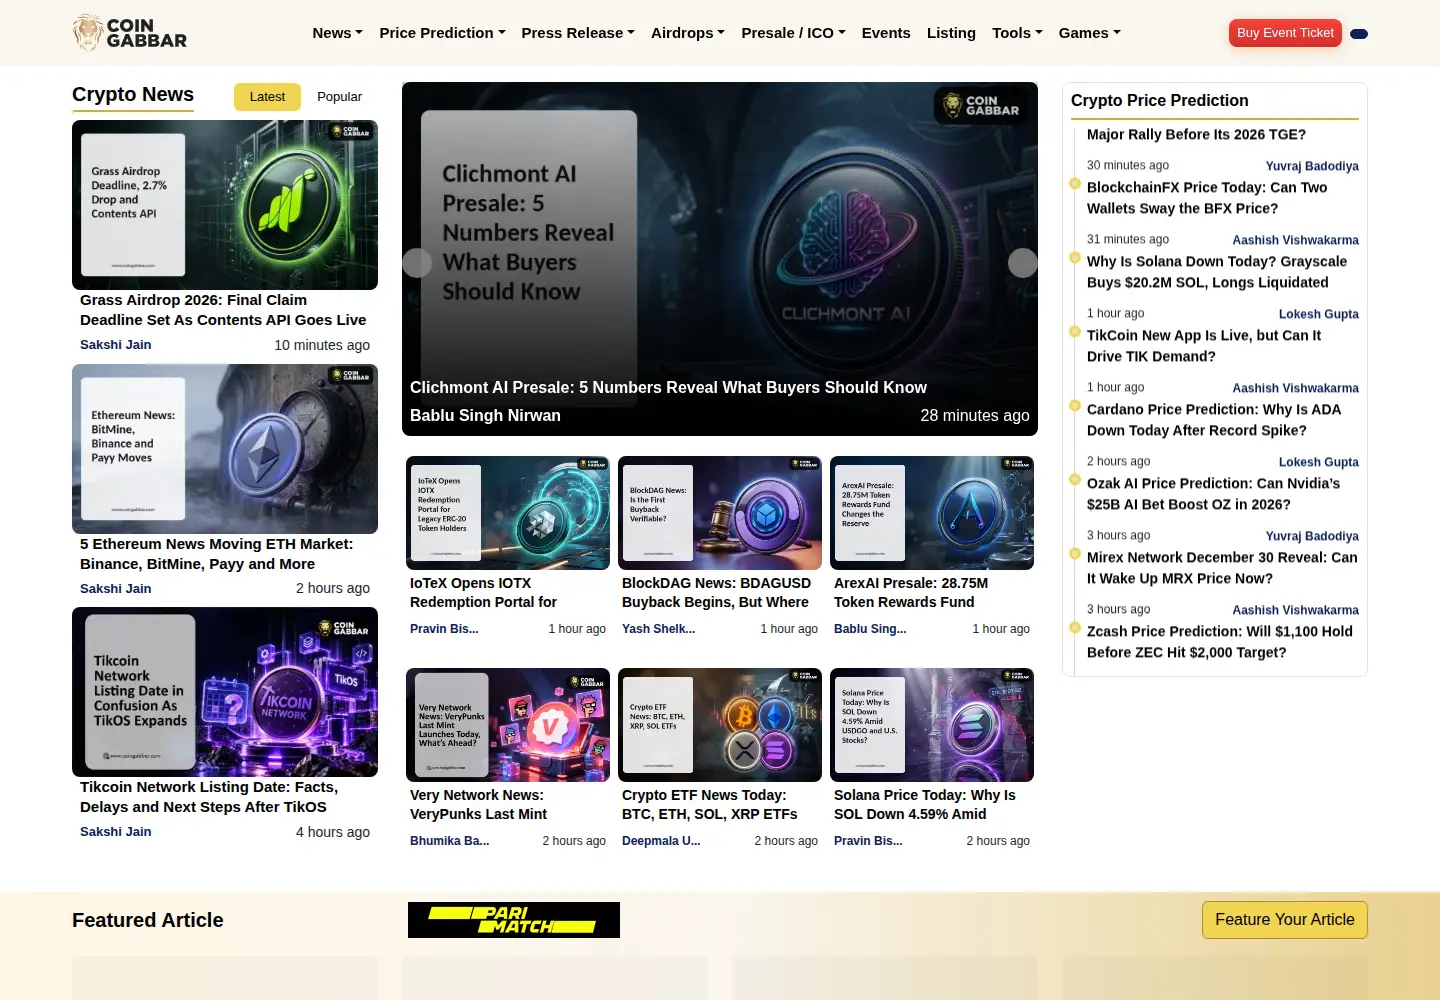1440x1000 pixels.
Task: Expand the News dropdown menu
Action: (x=337, y=33)
